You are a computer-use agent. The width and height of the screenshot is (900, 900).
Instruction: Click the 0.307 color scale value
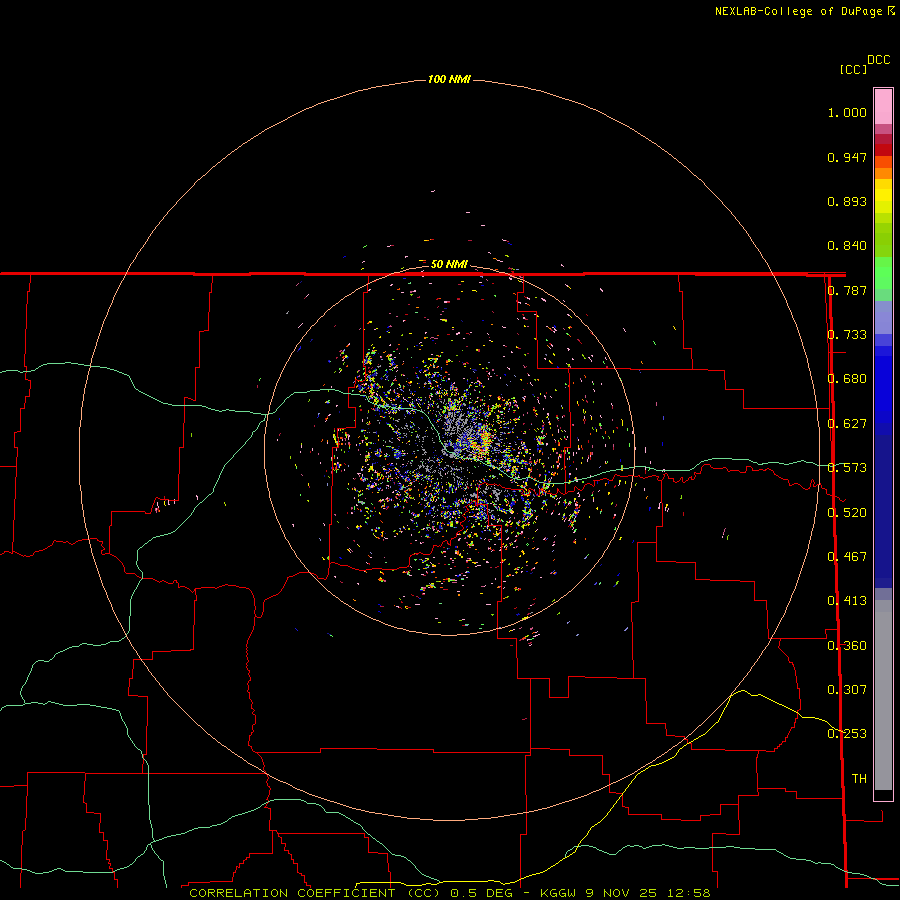[847, 690]
